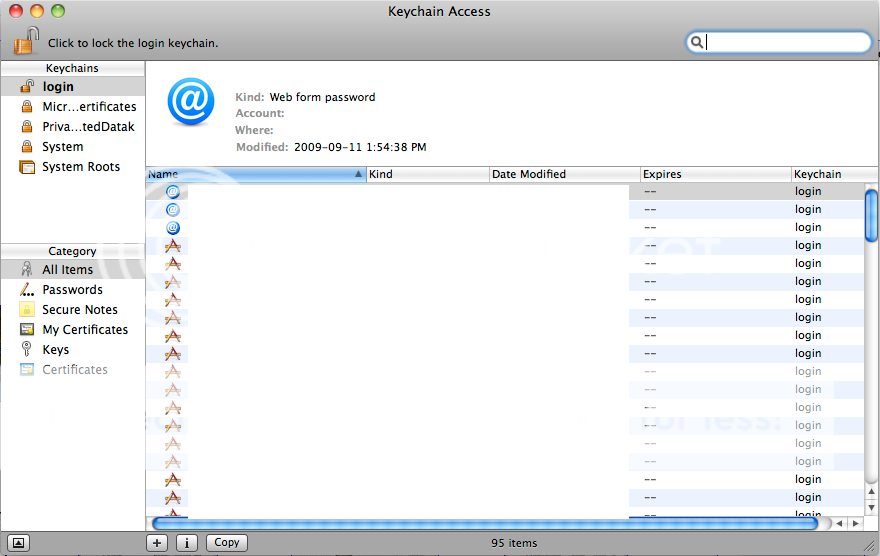This screenshot has height=556, width=880.
Task: Click the plus button to add item
Action: (x=157, y=543)
